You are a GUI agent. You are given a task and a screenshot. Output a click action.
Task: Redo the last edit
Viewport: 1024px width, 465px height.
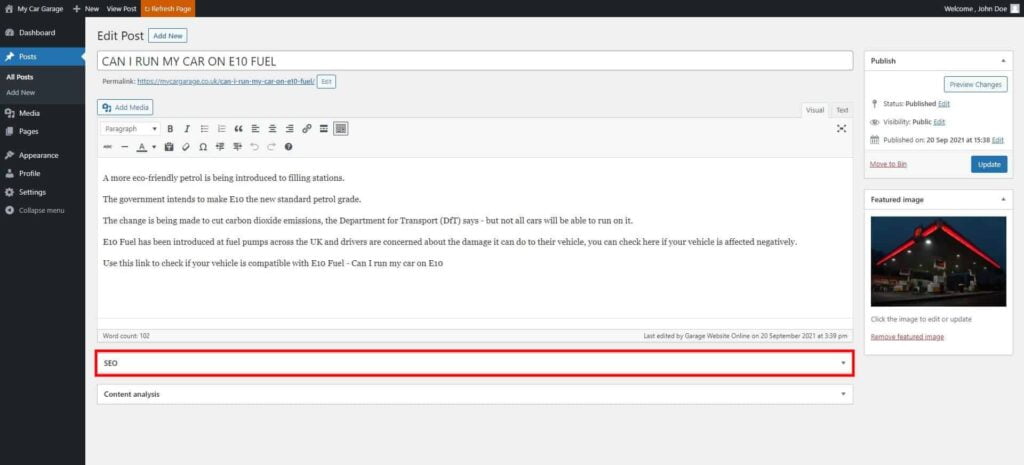[x=272, y=147]
